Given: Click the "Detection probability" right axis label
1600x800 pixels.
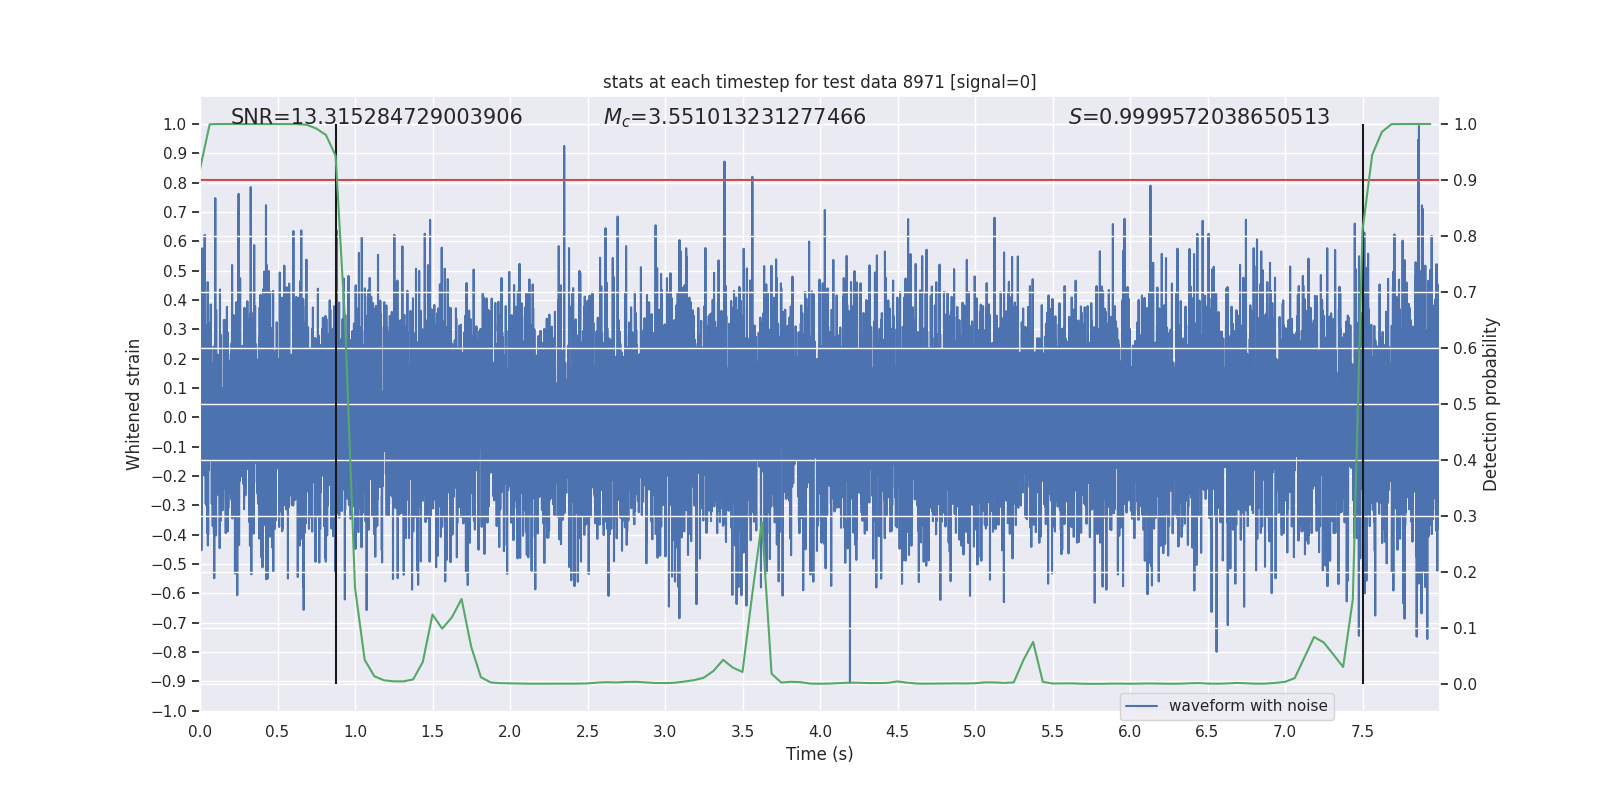Looking at the screenshot, I should 1490,404.
